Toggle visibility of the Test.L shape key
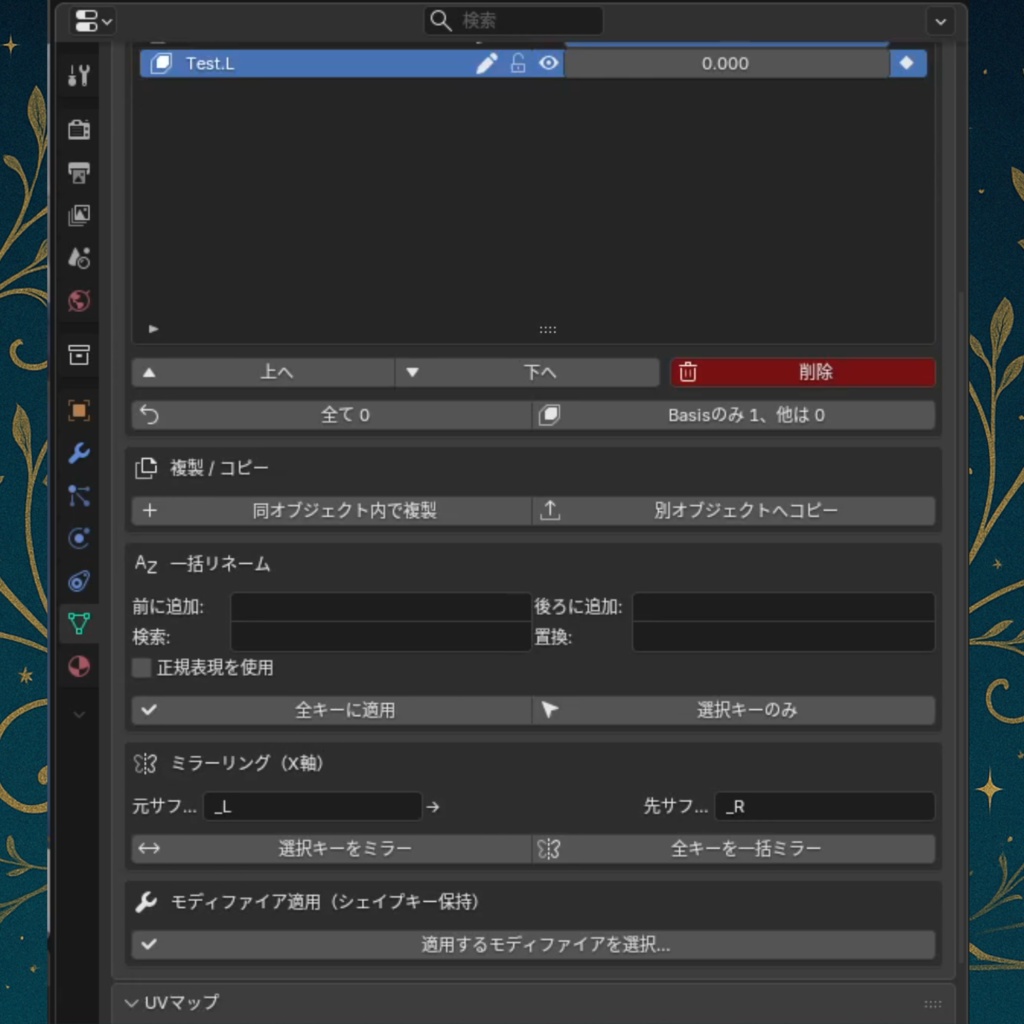1024x1024 pixels. (548, 63)
